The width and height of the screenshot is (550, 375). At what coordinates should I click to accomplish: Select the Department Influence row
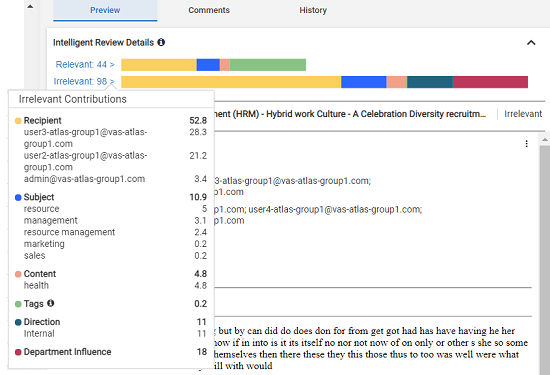[111, 352]
